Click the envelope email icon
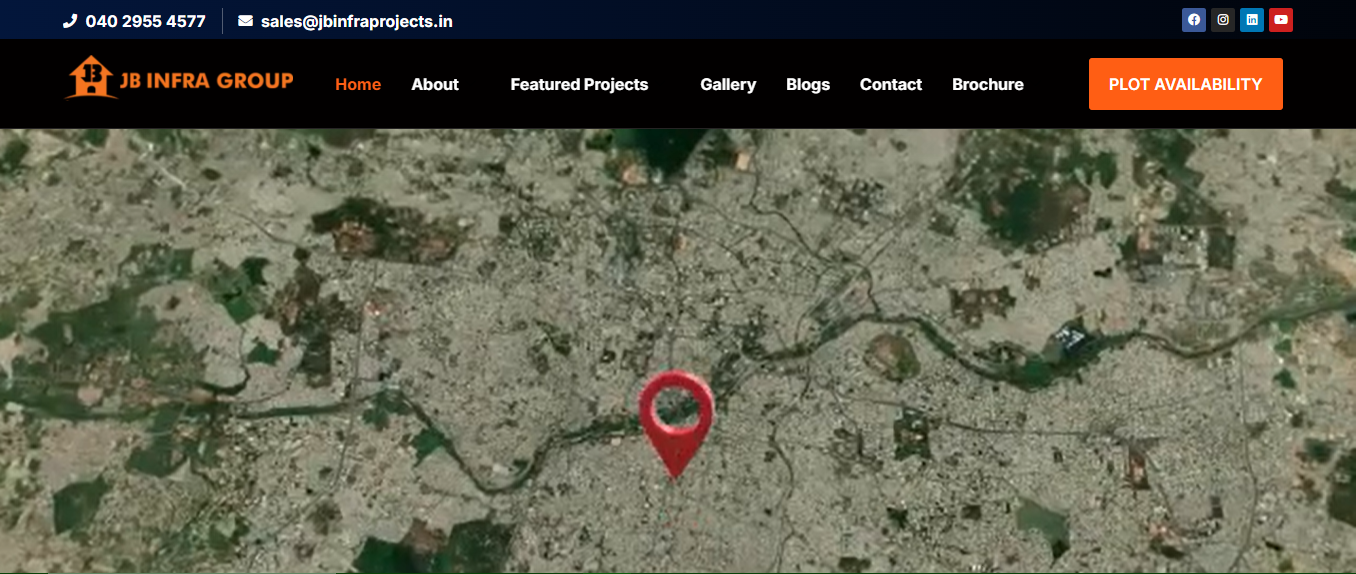This screenshot has width=1356, height=574. pyautogui.click(x=246, y=21)
